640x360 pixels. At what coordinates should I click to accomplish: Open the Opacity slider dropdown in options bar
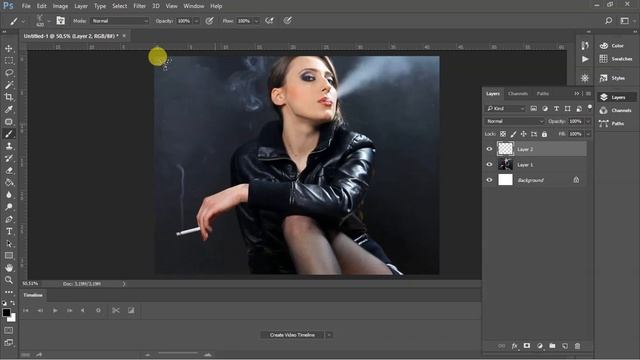point(196,21)
